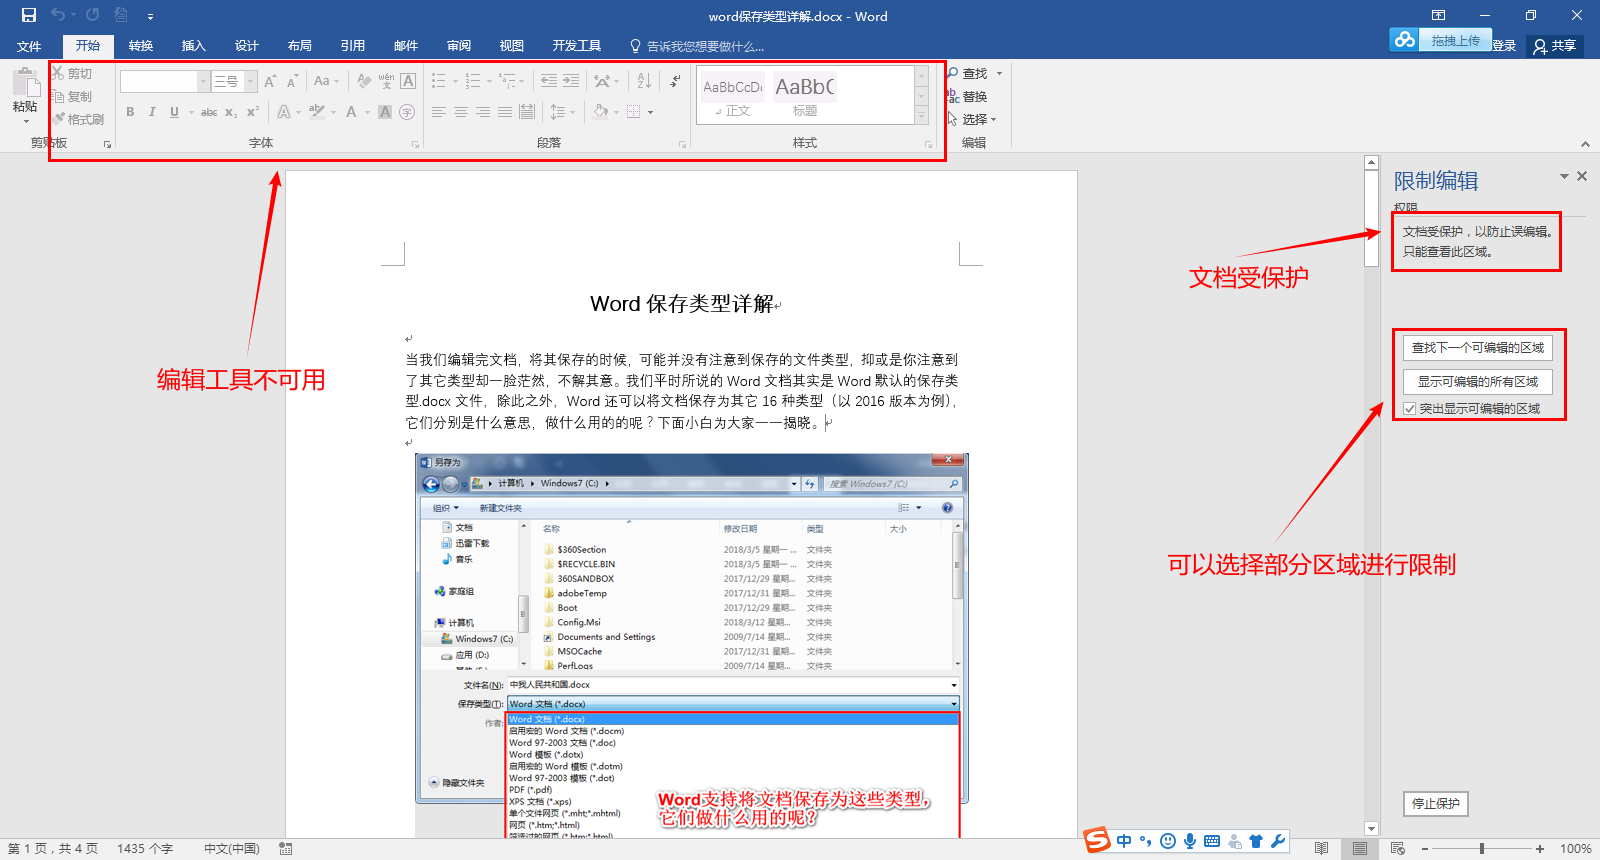The image size is (1600, 860).
Task: Toggle Superscript formatting
Action: point(252,112)
